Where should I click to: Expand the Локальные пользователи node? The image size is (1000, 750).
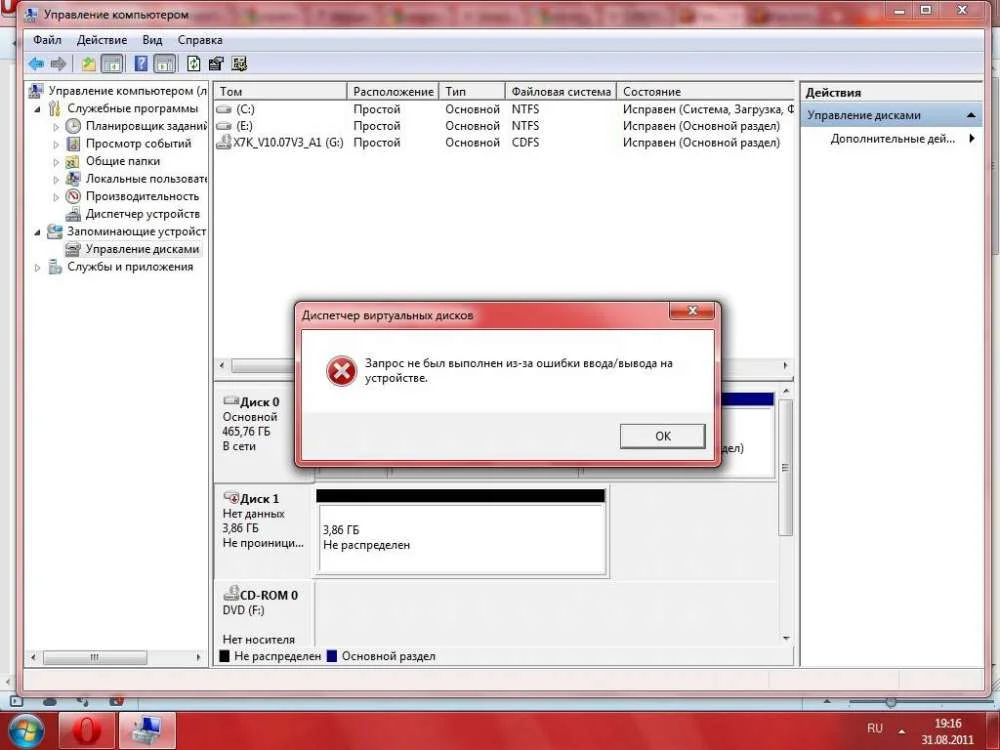click(56, 180)
